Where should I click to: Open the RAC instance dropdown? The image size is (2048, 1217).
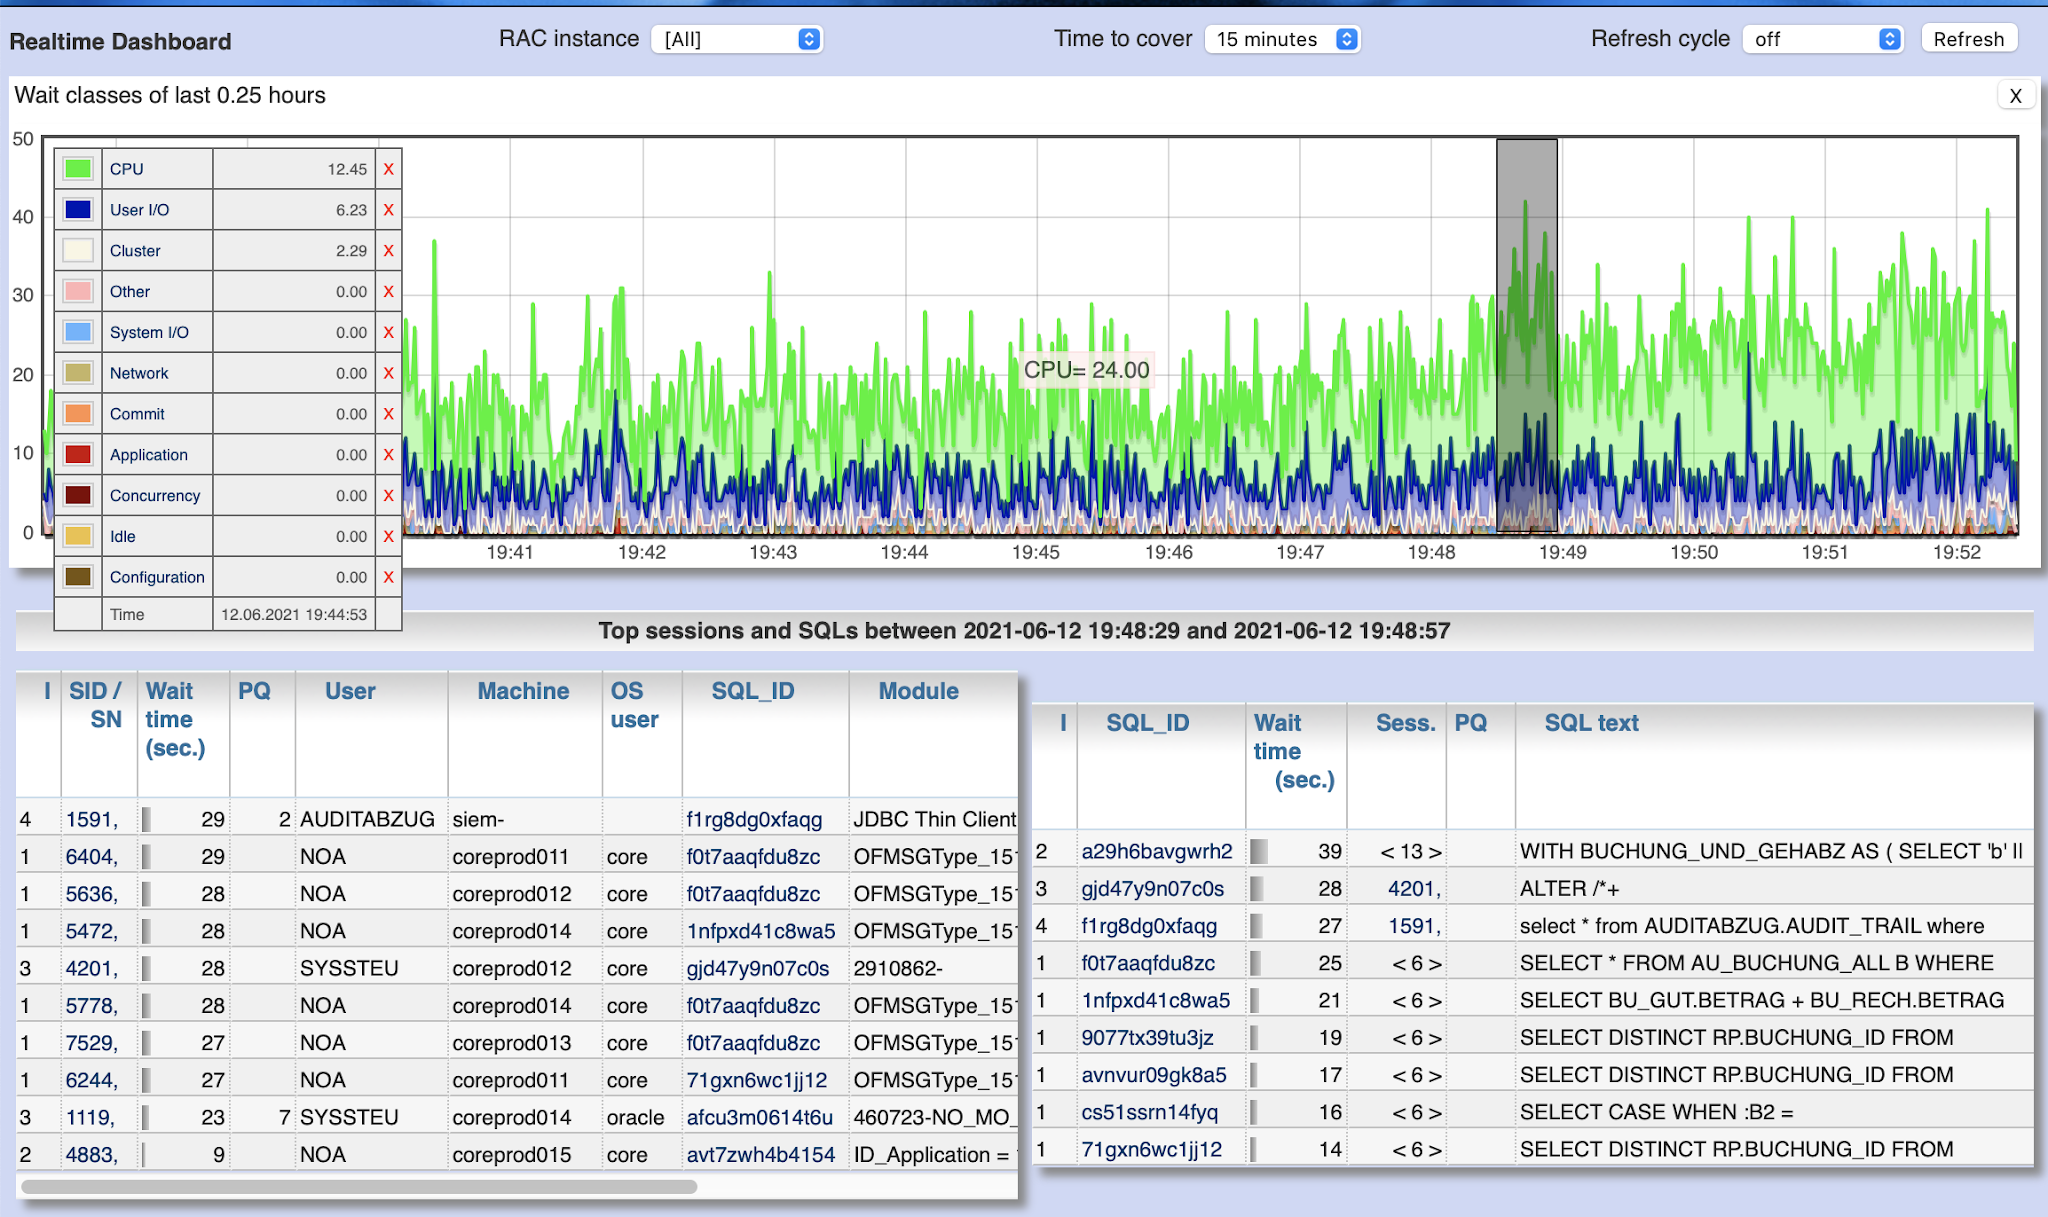pyautogui.click(x=737, y=39)
